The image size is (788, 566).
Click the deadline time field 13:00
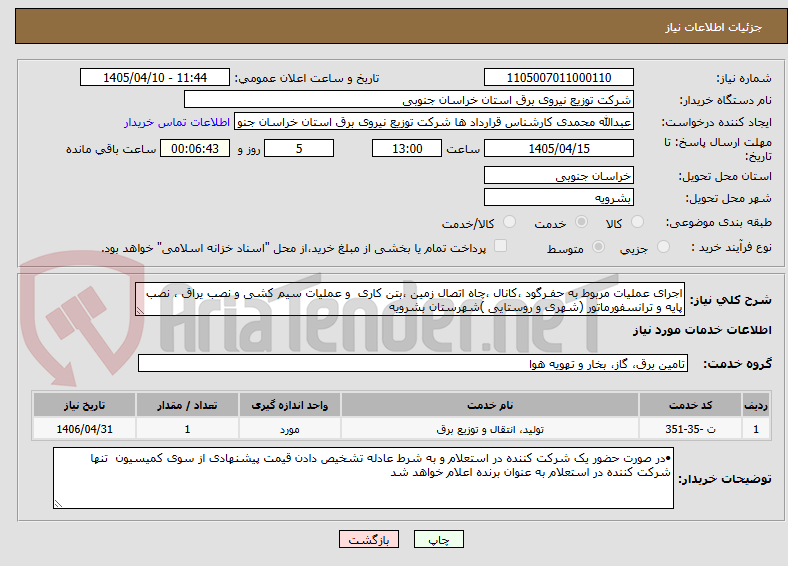tap(407, 148)
